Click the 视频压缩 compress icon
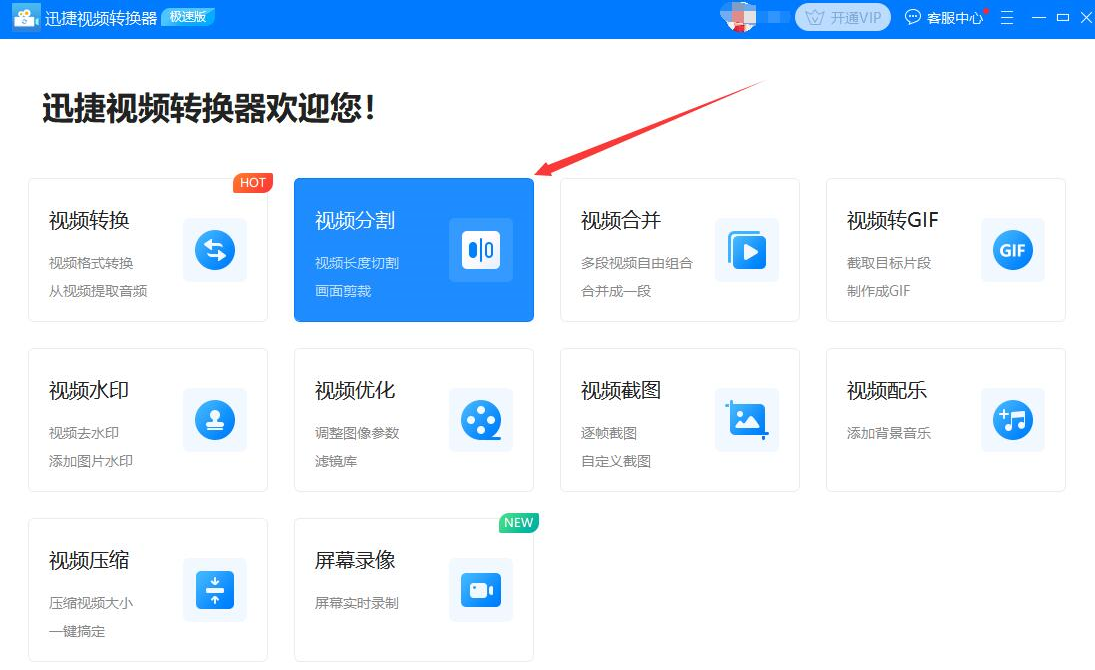Image resolution: width=1095 pixels, height=670 pixels. pyautogui.click(x=215, y=590)
